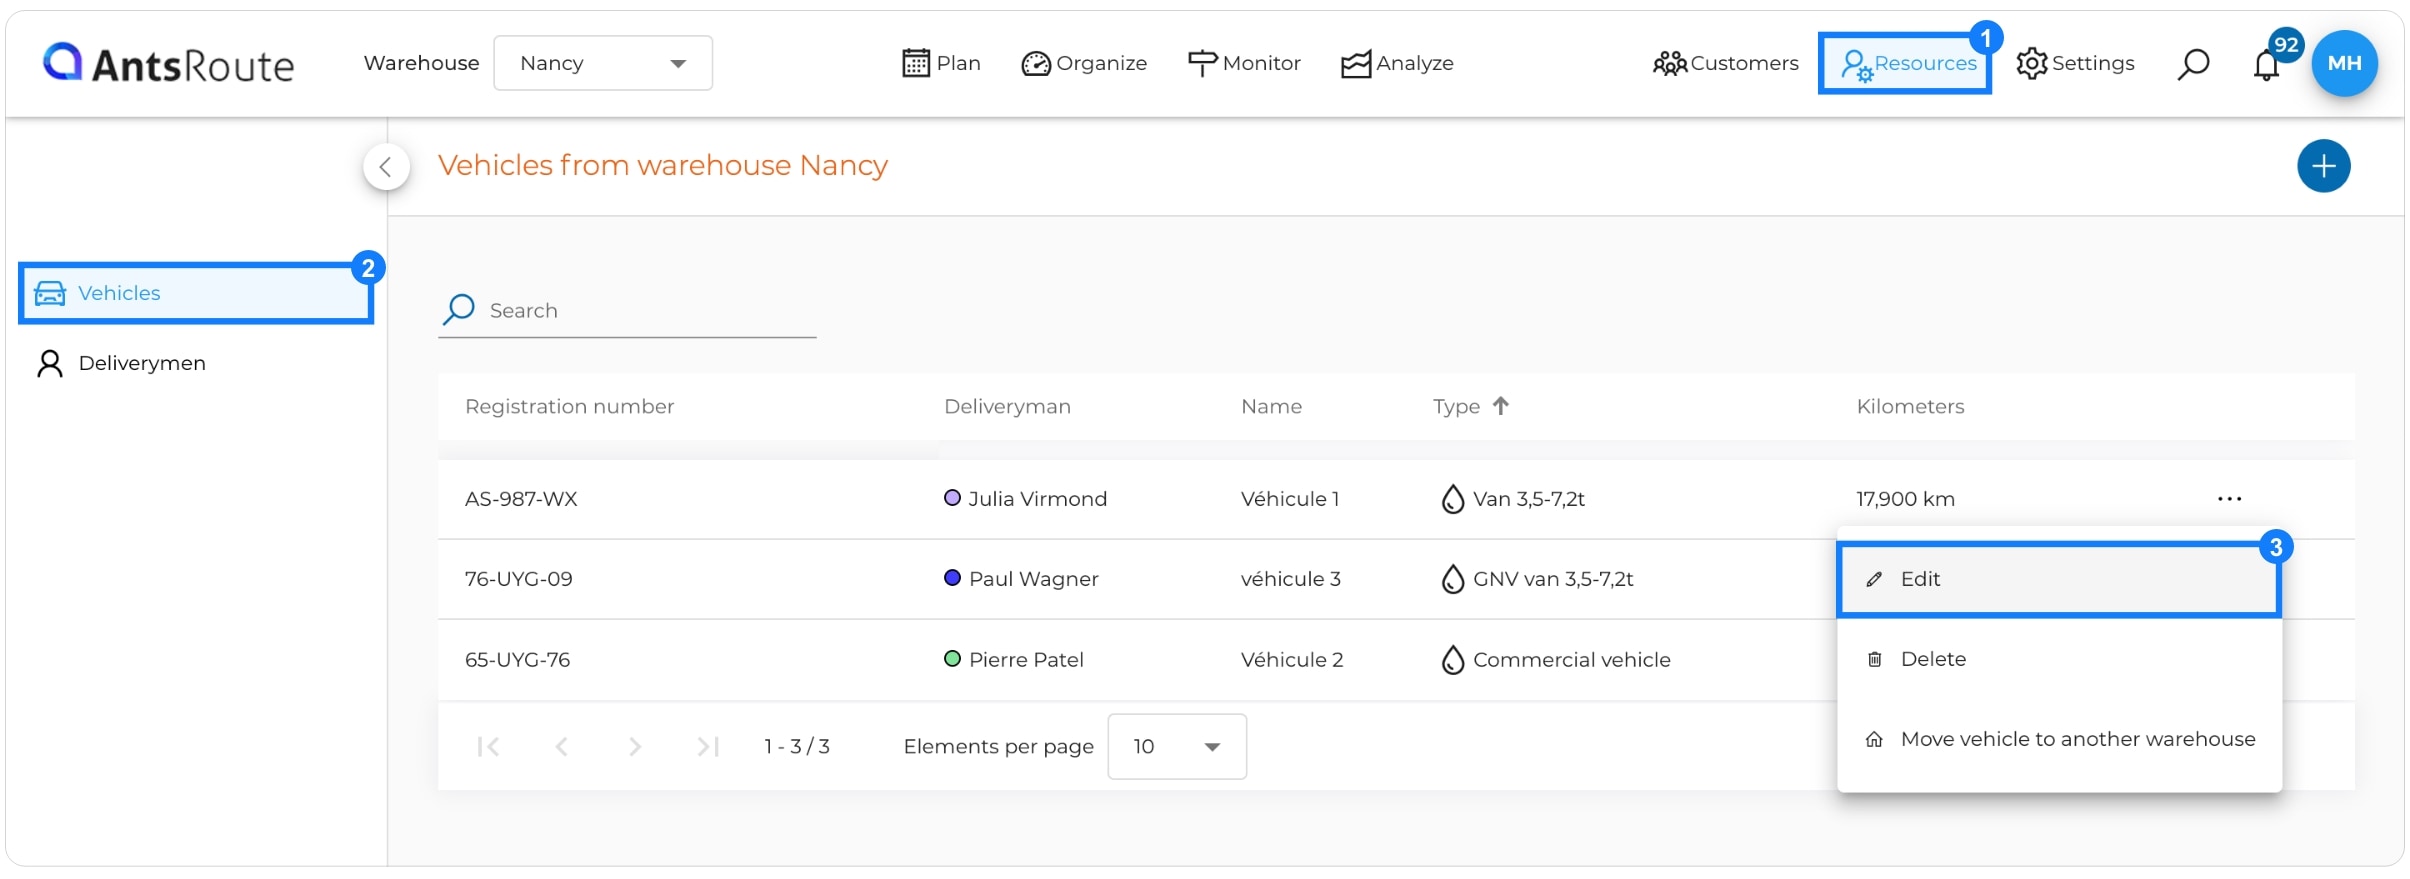Go to Customers section
2410x879 pixels.
(1725, 63)
